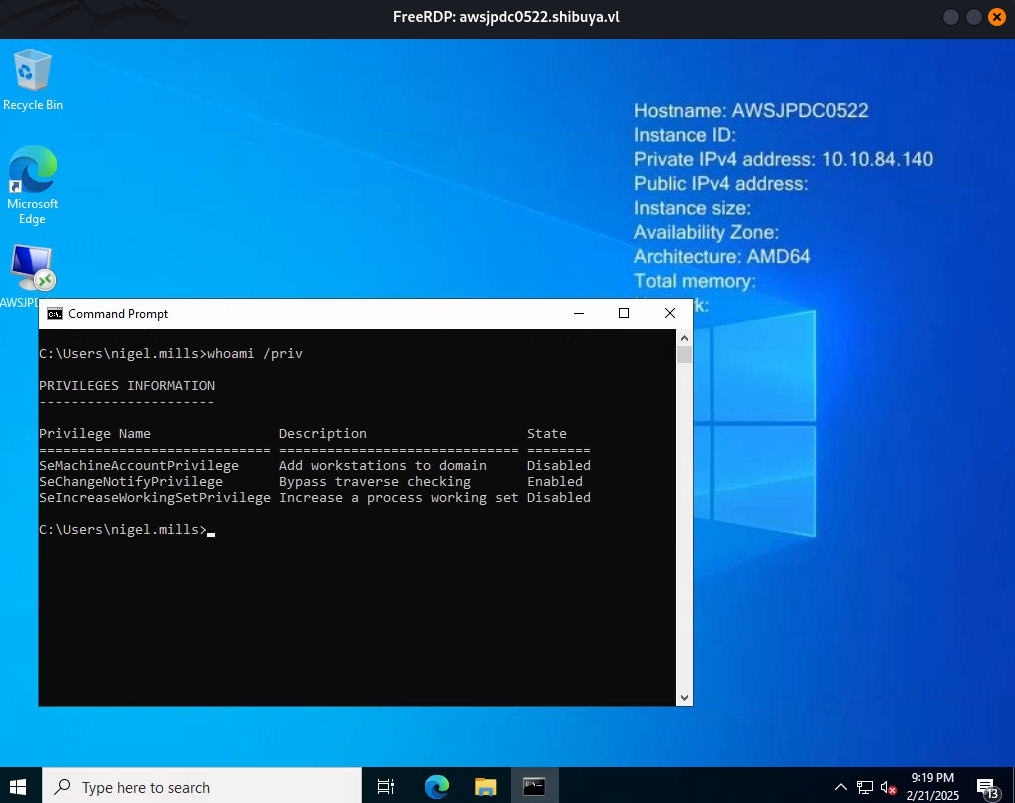The image size is (1015, 803).
Task: Click SeMachineAccountPrivilege in the output
Action: (139, 466)
